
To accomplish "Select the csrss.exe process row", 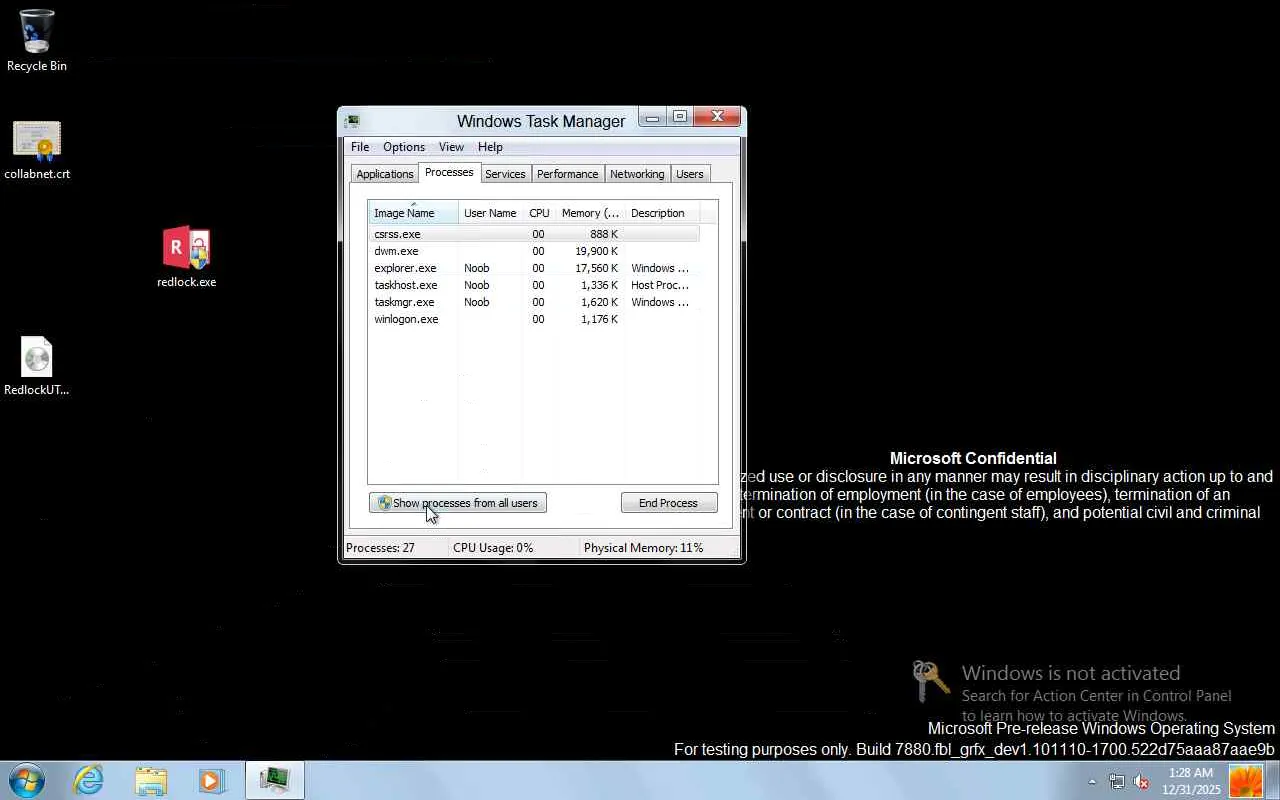I will click(534, 234).
